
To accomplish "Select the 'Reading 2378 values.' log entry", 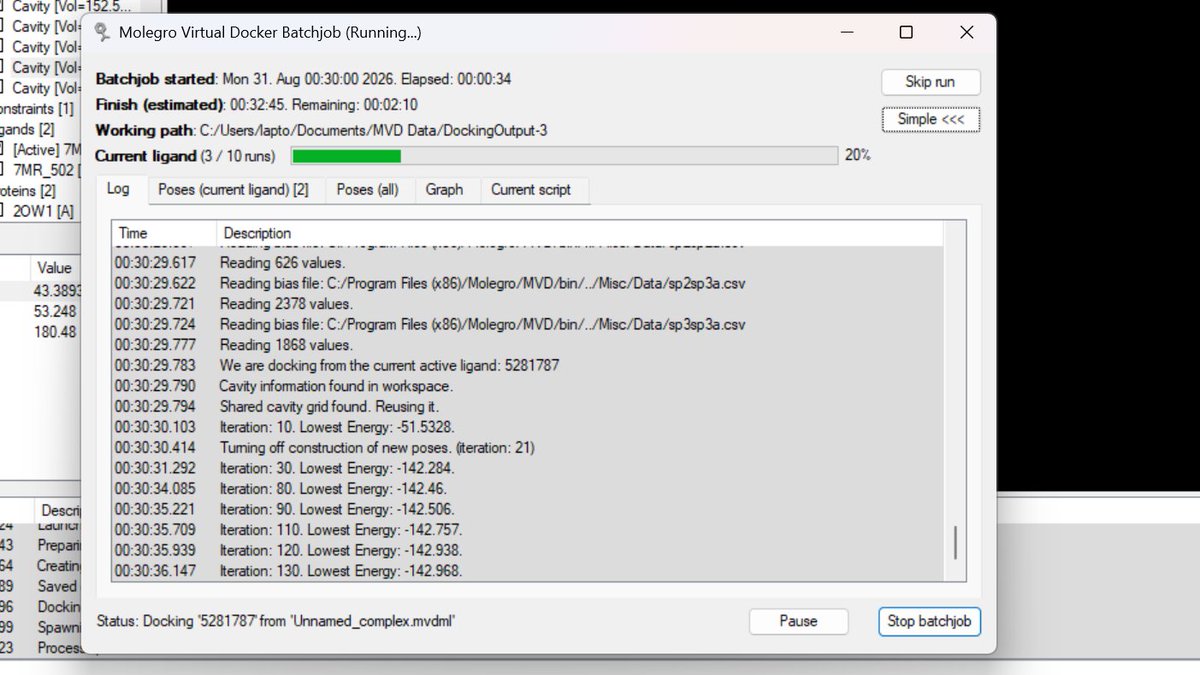I will [526, 304].
